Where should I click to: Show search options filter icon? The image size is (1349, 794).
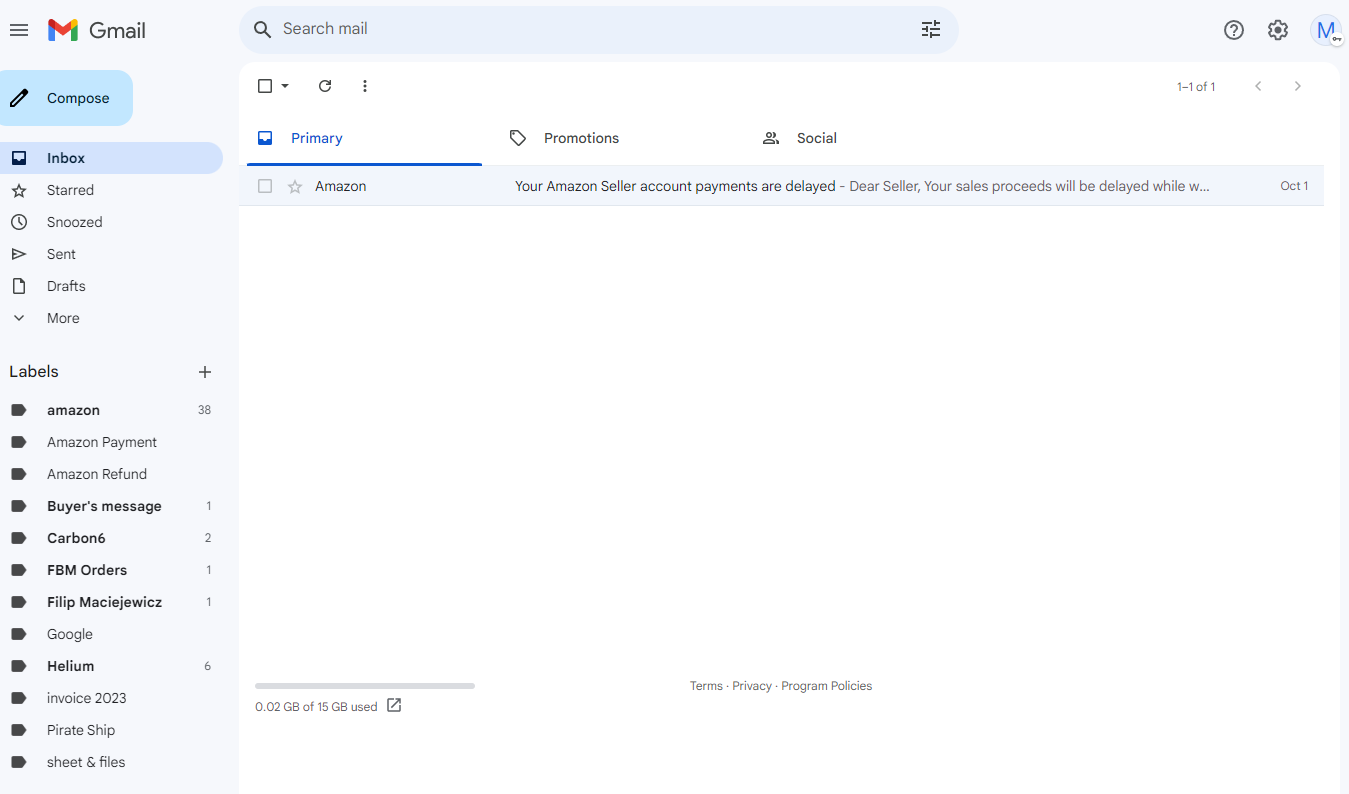(x=931, y=30)
